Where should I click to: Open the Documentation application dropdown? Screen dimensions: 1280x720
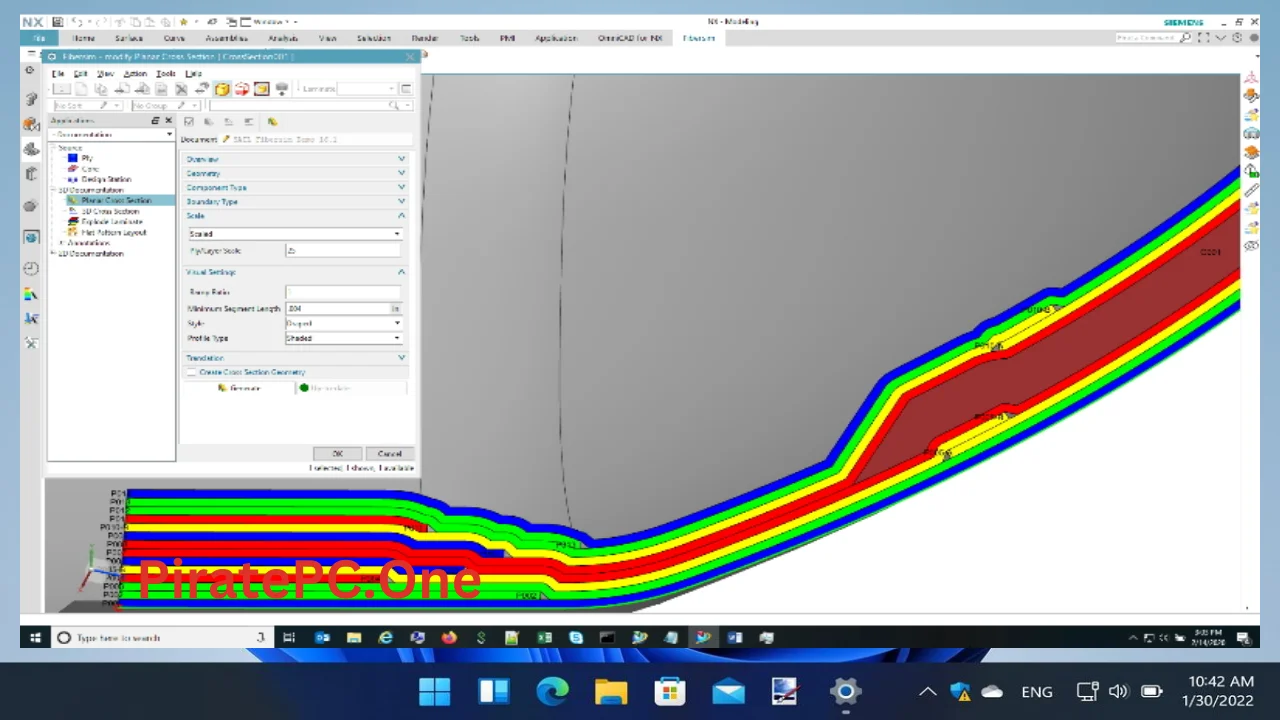[112, 134]
